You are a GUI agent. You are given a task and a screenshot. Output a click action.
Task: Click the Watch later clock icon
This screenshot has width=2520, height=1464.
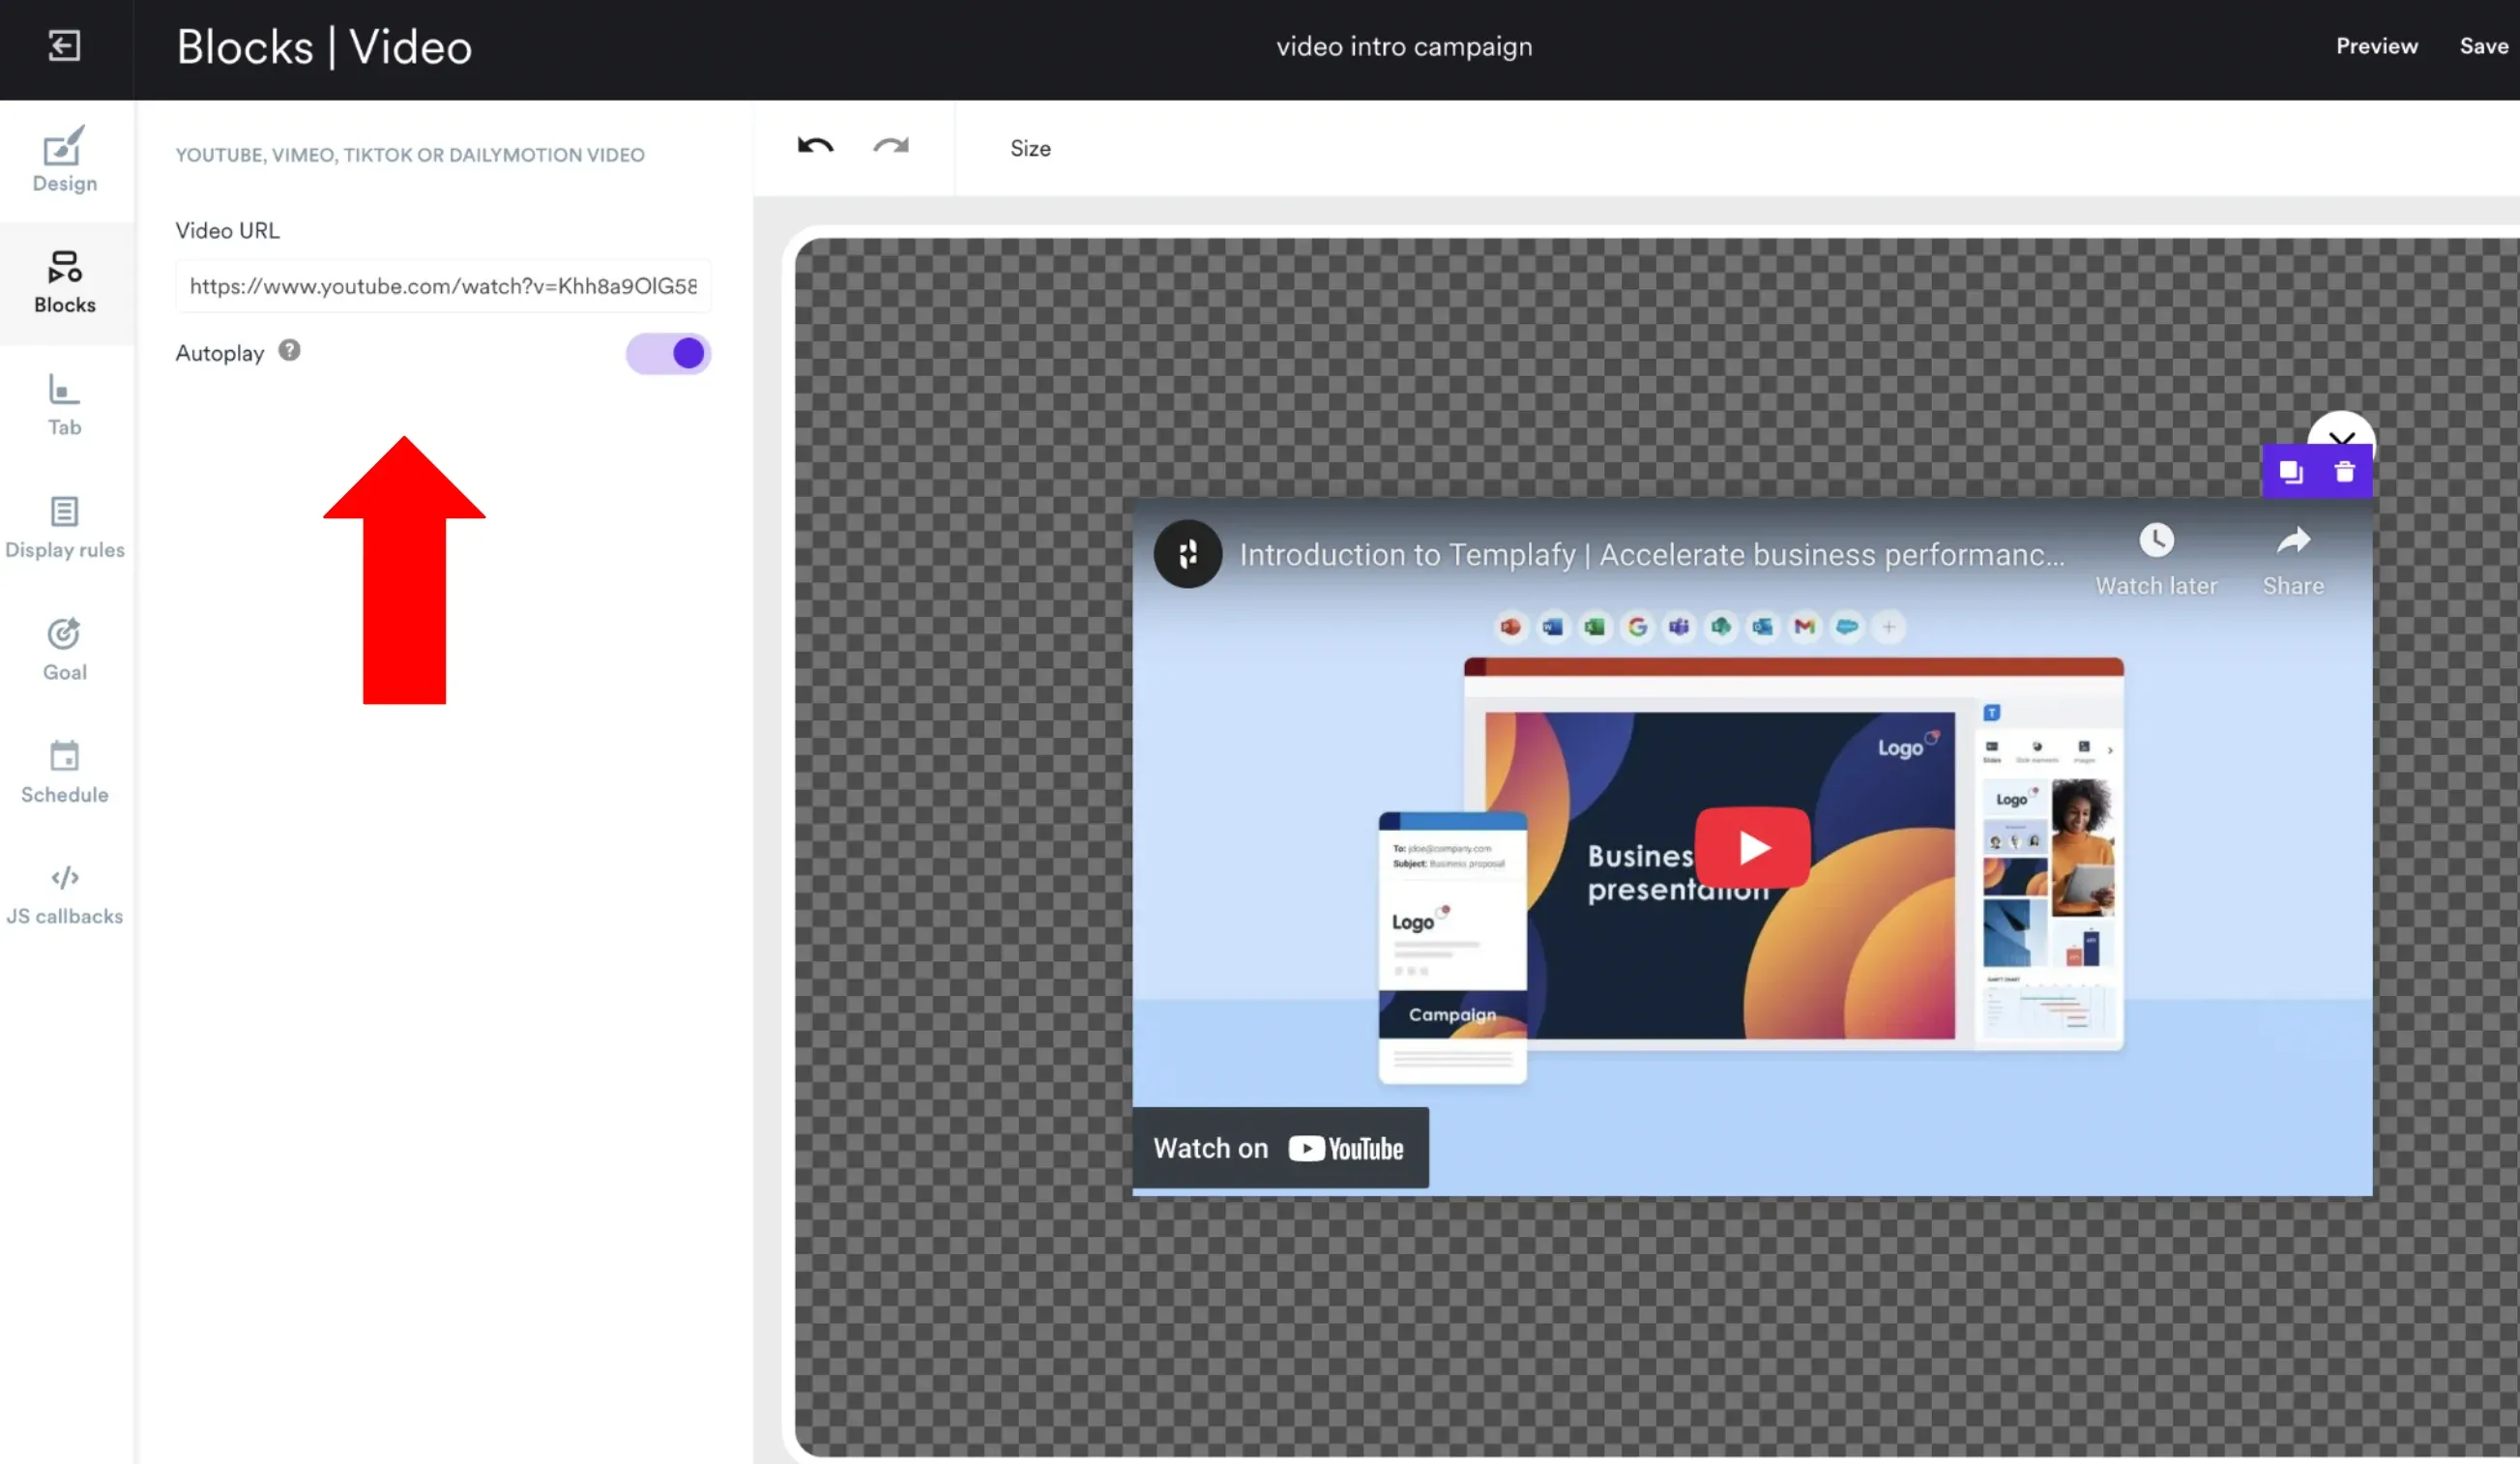[x=2156, y=540]
